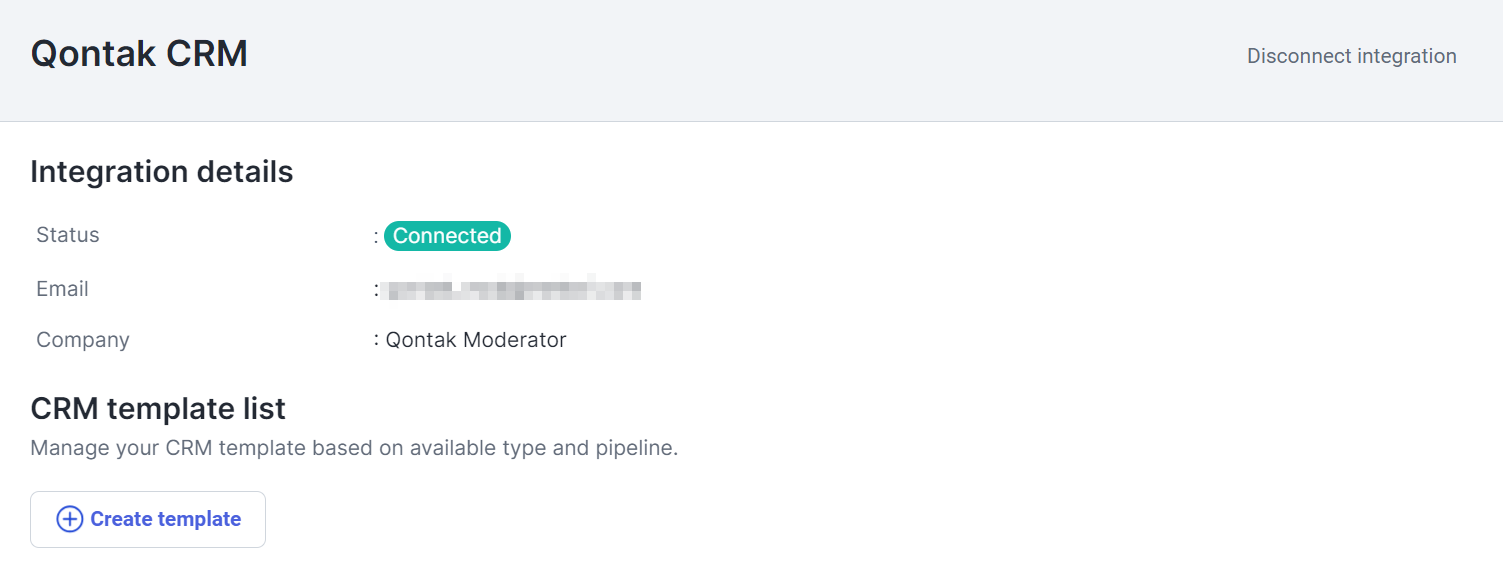This screenshot has height=566, width=1503.
Task: Click the Email field label
Action: 62,289
